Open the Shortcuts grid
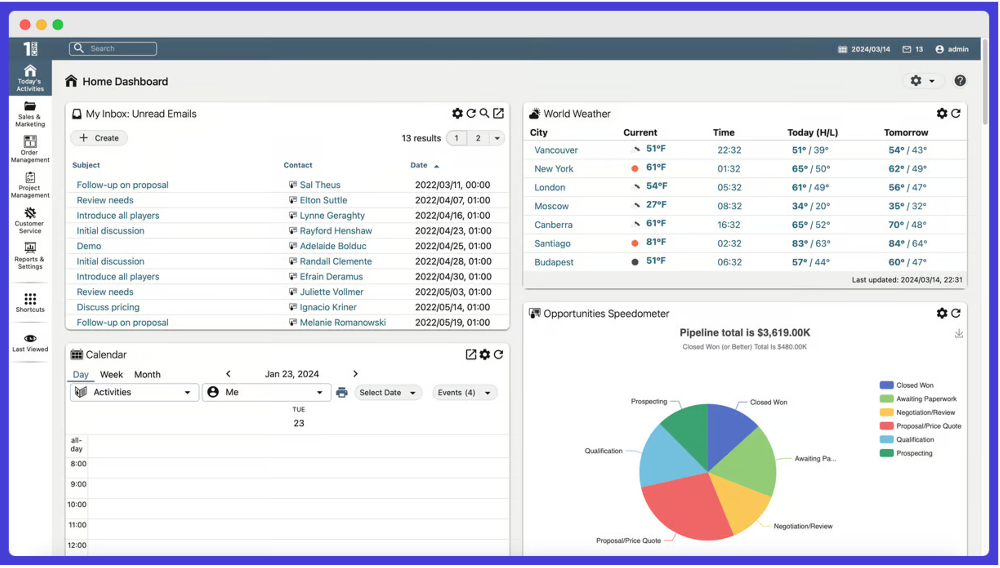This screenshot has width=1000, height=568. tap(30, 302)
